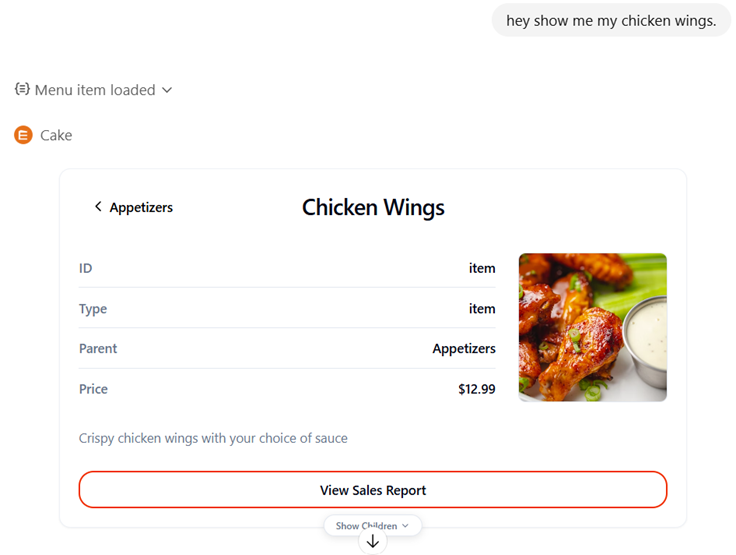This screenshot has height=555, width=736.
Task: Click the ID row label
Action: coord(86,268)
